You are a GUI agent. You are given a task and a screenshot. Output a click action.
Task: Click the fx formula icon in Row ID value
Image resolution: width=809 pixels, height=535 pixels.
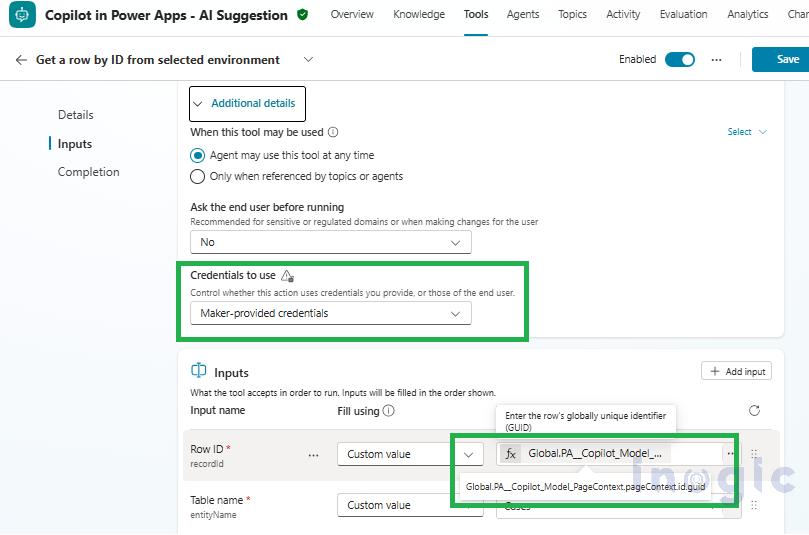point(511,453)
